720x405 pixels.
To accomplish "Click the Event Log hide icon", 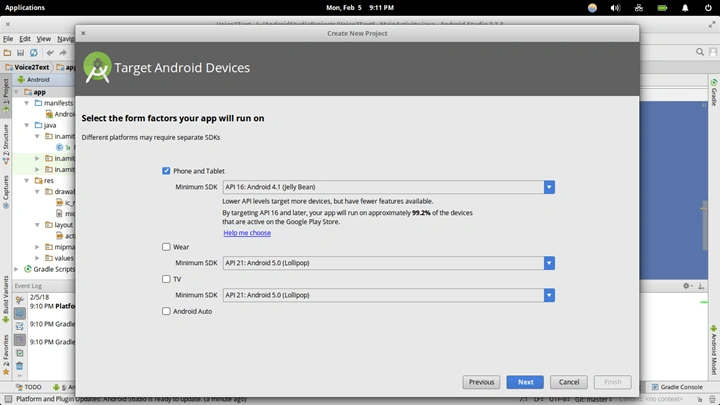I will (x=701, y=286).
